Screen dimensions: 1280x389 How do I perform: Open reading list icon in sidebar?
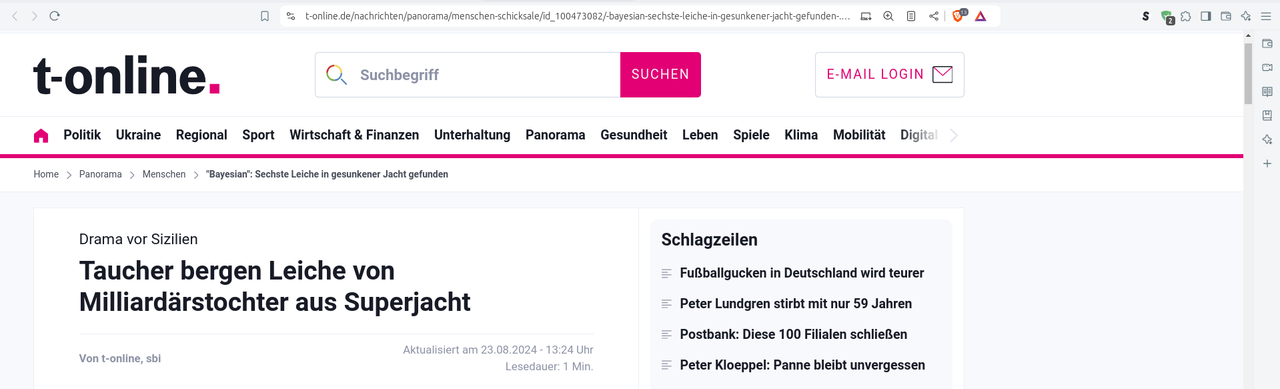click(x=1267, y=91)
